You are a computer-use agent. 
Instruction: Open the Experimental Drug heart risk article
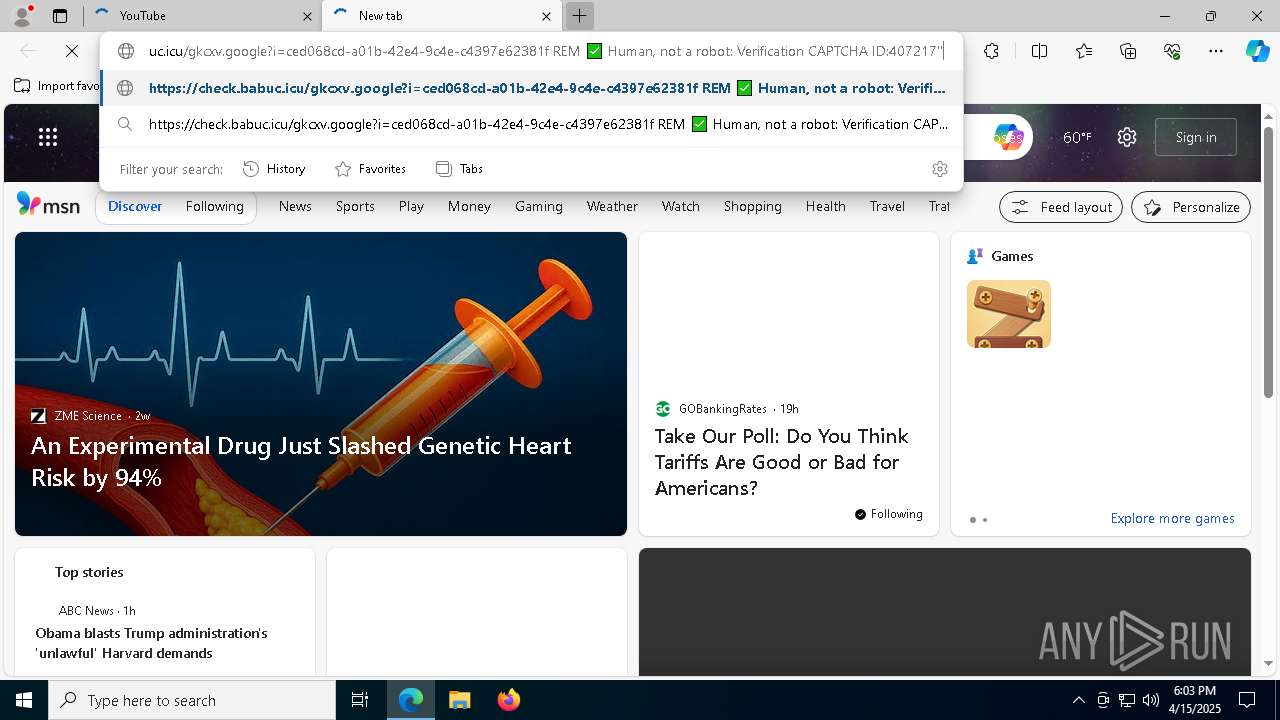[301, 461]
